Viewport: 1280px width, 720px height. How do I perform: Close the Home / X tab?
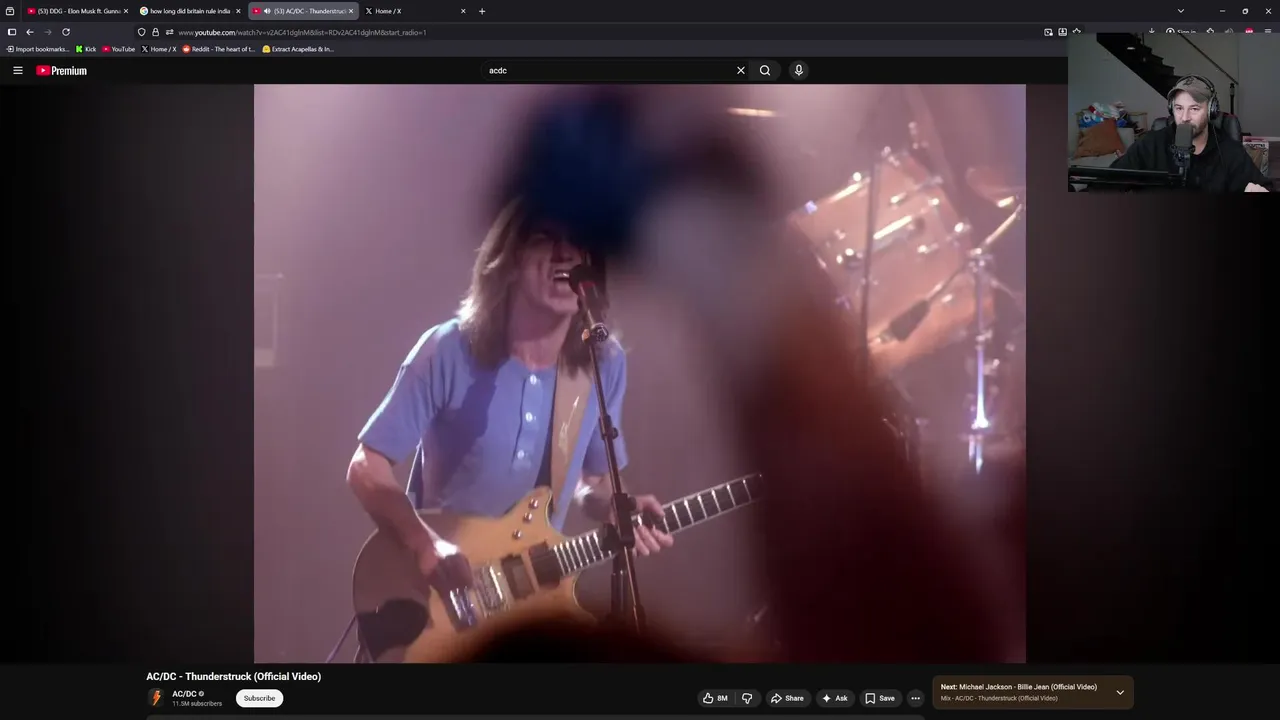point(463,11)
